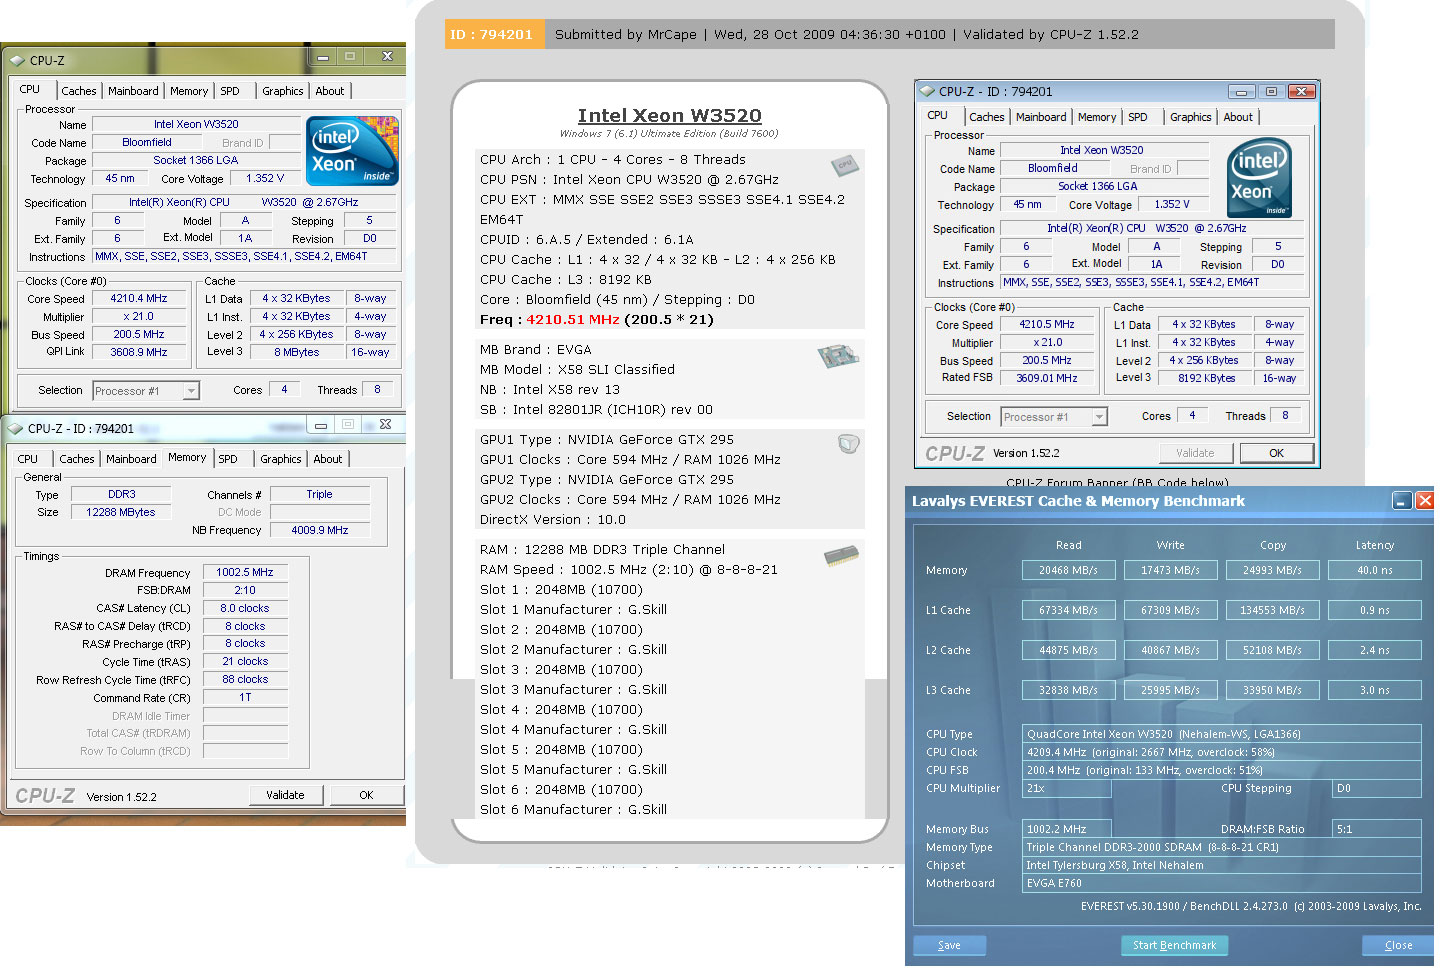Click L3 Cache latency value 3.0 ns
1444x980 pixels.
1375,690
